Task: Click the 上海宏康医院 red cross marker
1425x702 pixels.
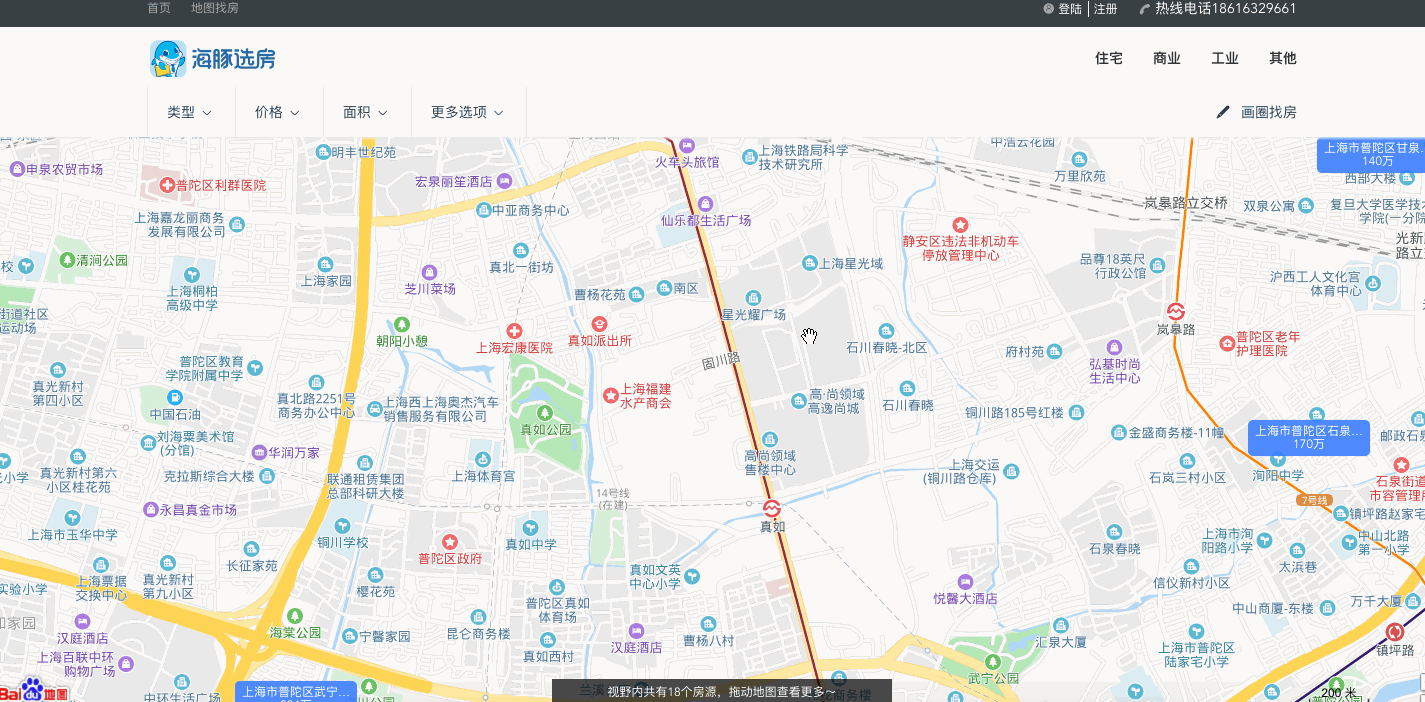Action: (x=514, y=330)
